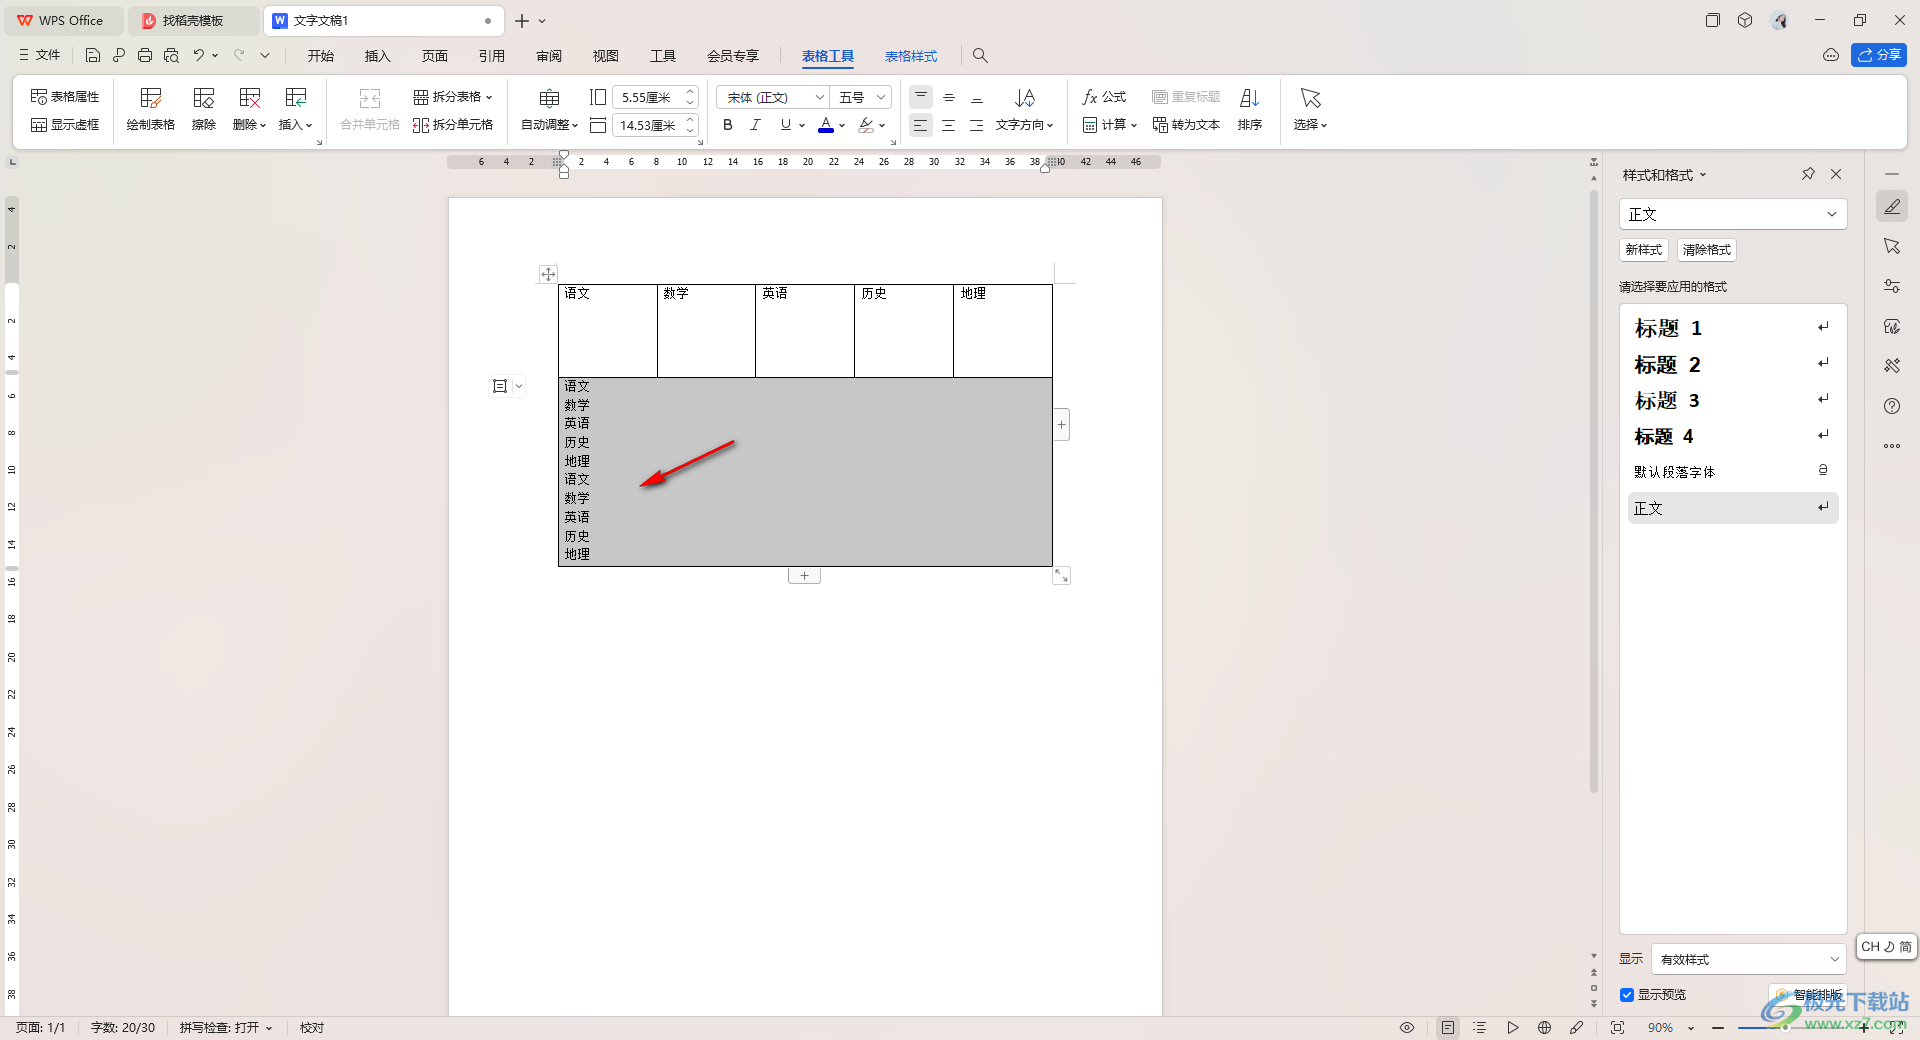
Task: Apply the 标题 1 style
Action: click(1733, 328)
